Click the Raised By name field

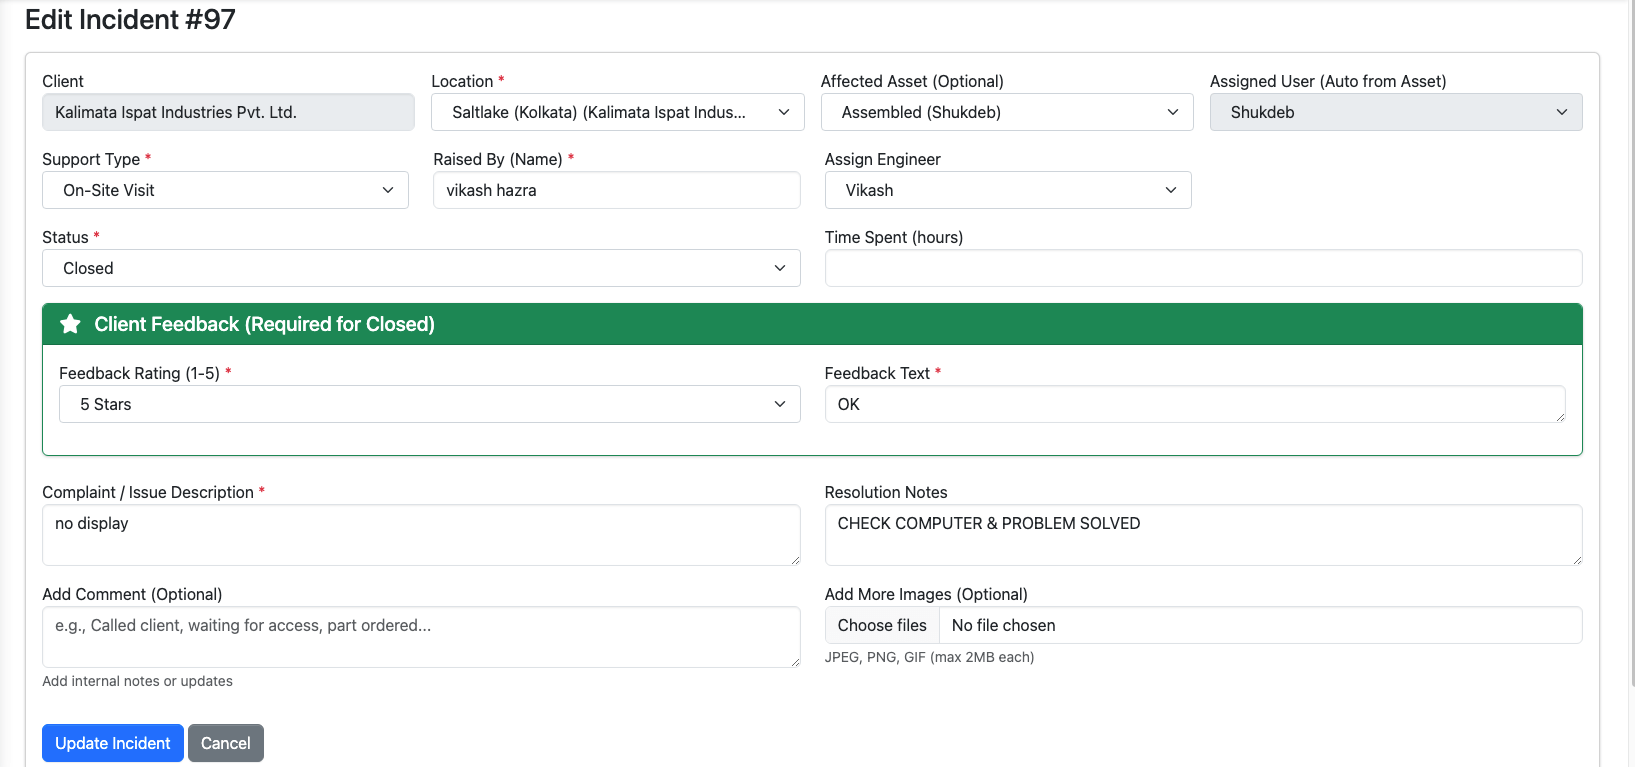click(x=617, y=190)
